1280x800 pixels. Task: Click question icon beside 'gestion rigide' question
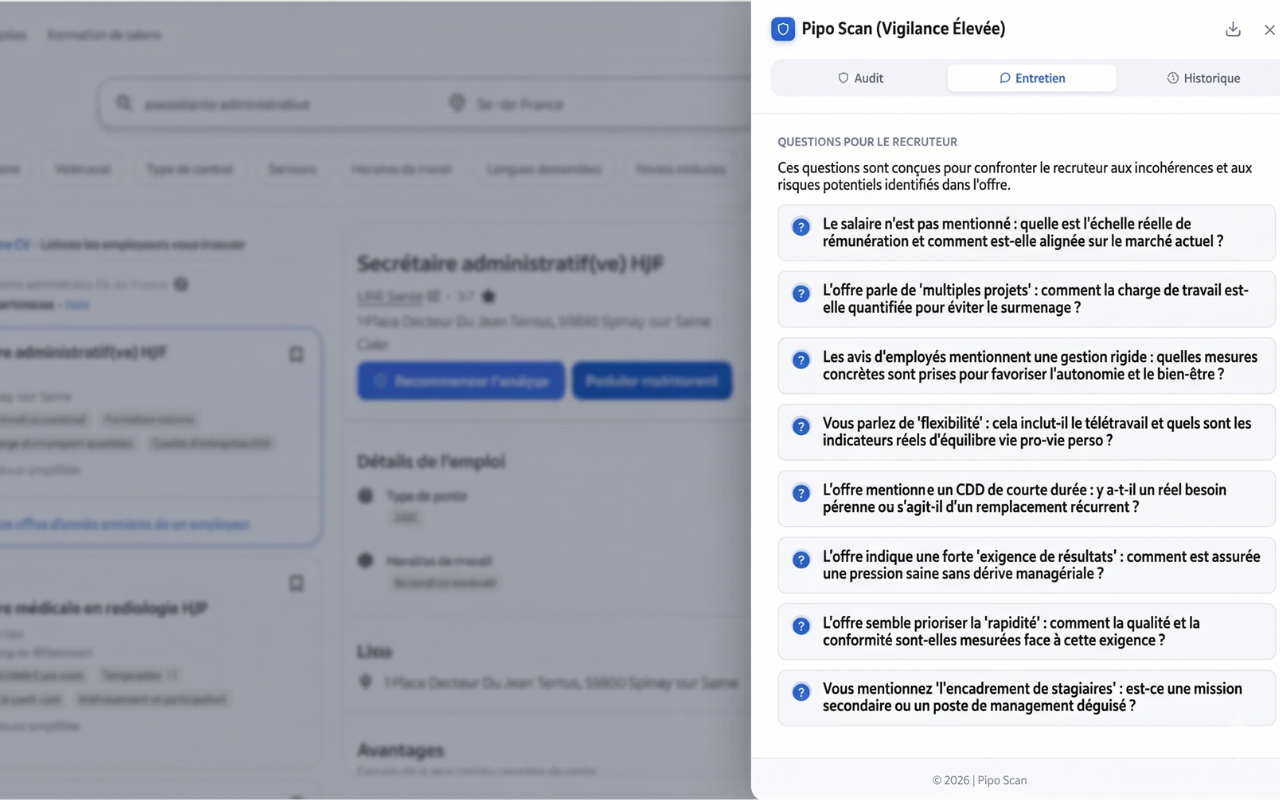tap(801, 360)
